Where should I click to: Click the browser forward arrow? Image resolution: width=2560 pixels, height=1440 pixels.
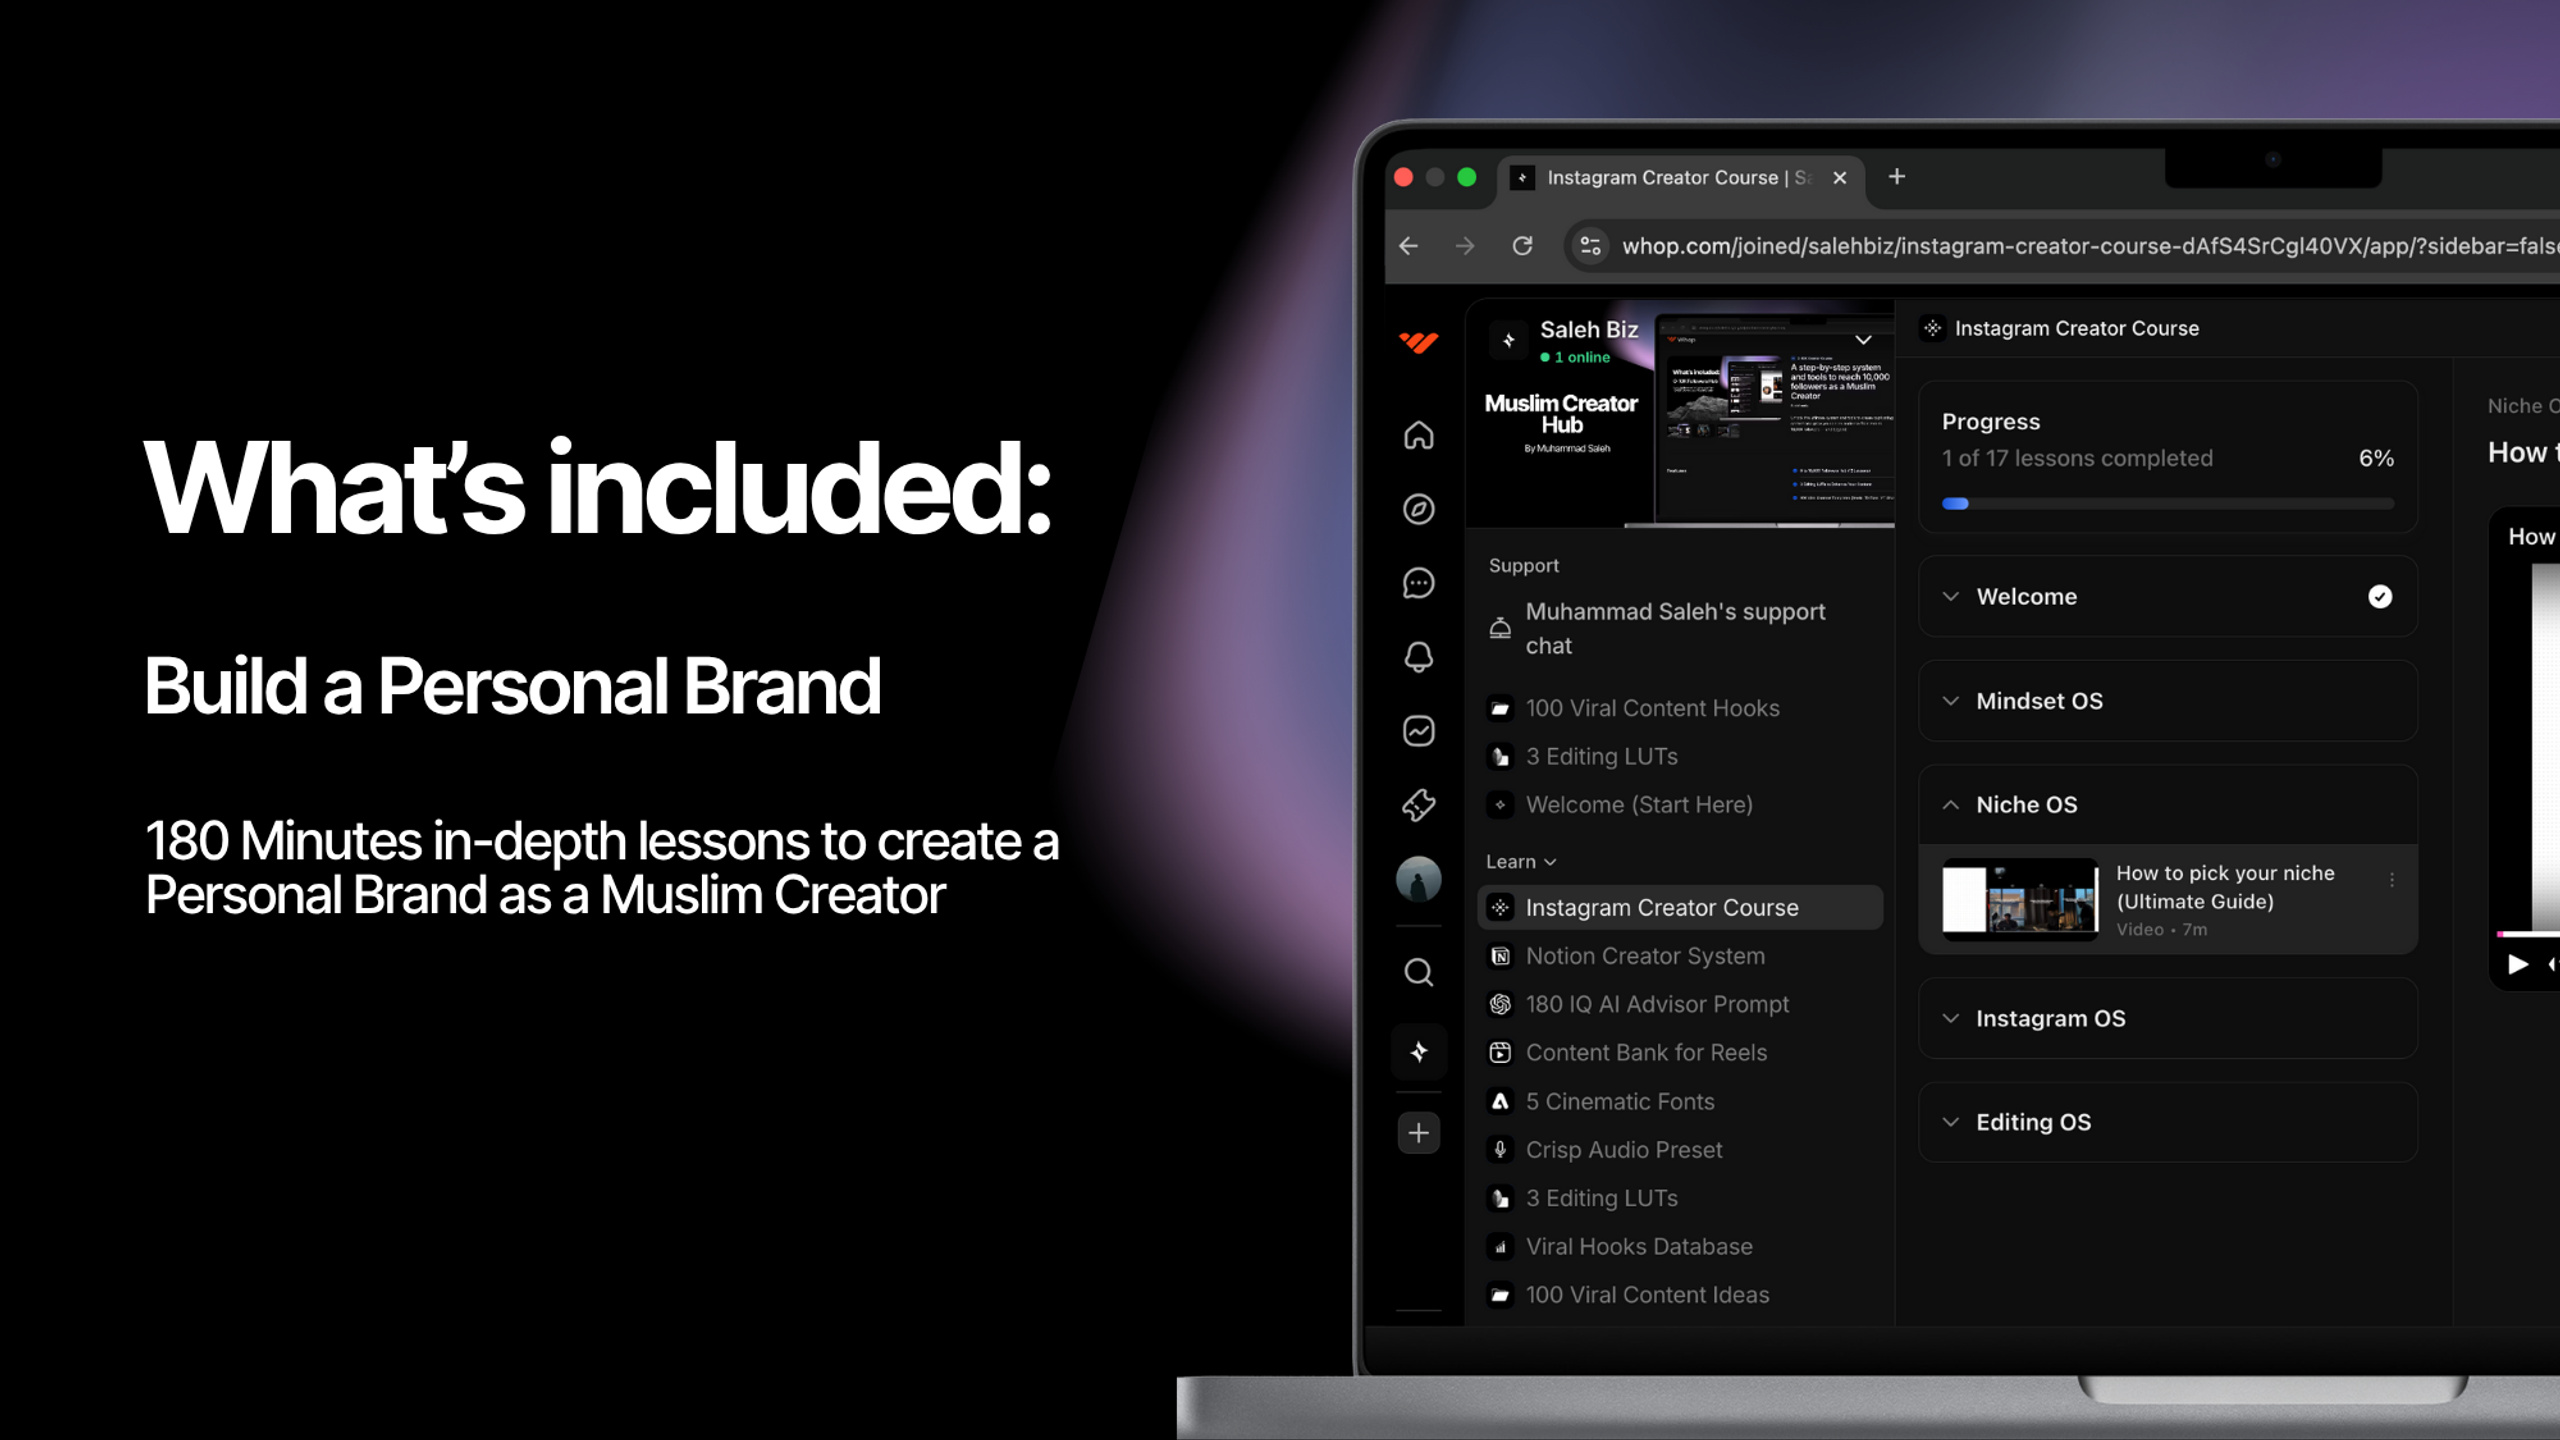(x=1465, y=246)
